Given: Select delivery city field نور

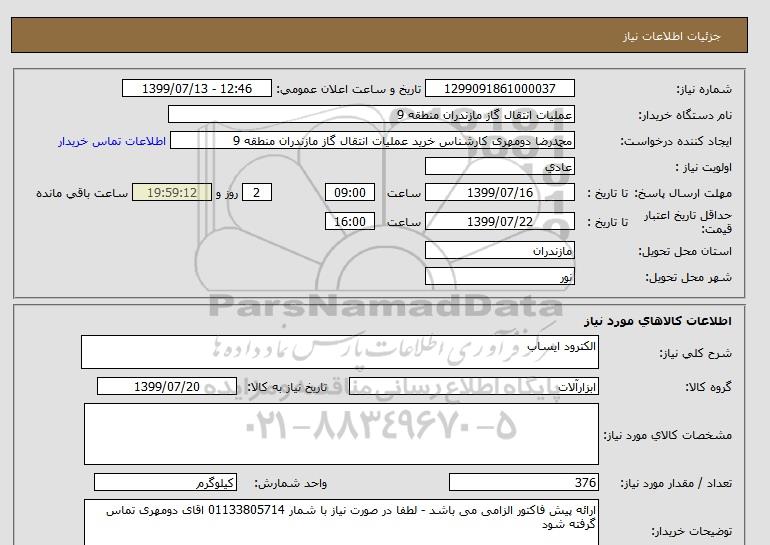Looking at the screenshot, I should tap(499, 276).
